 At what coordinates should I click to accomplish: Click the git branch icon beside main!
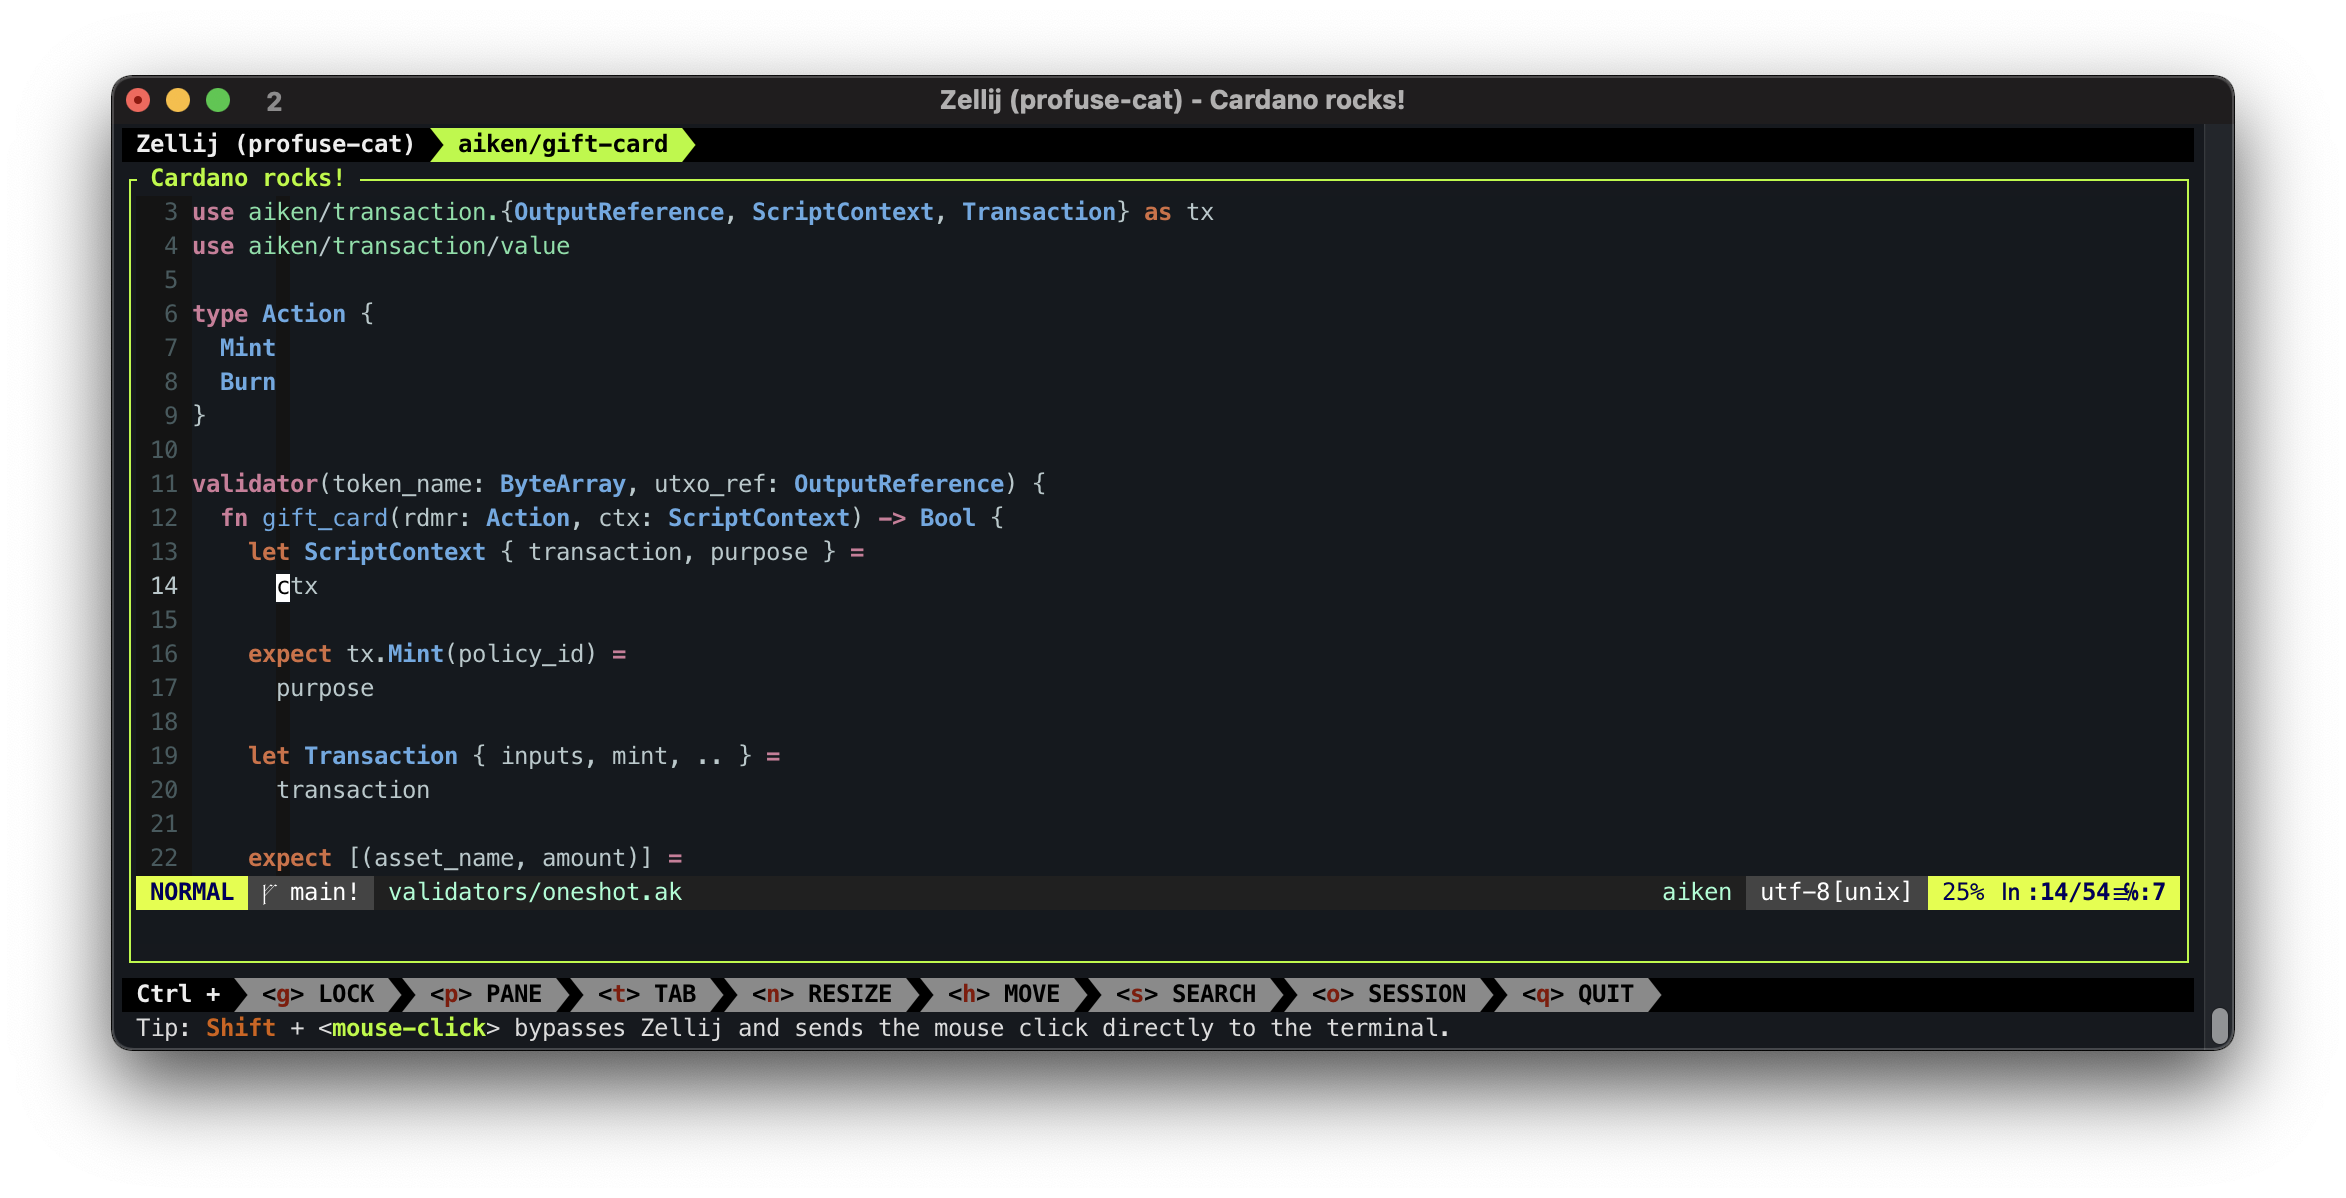tap(269, 893)
